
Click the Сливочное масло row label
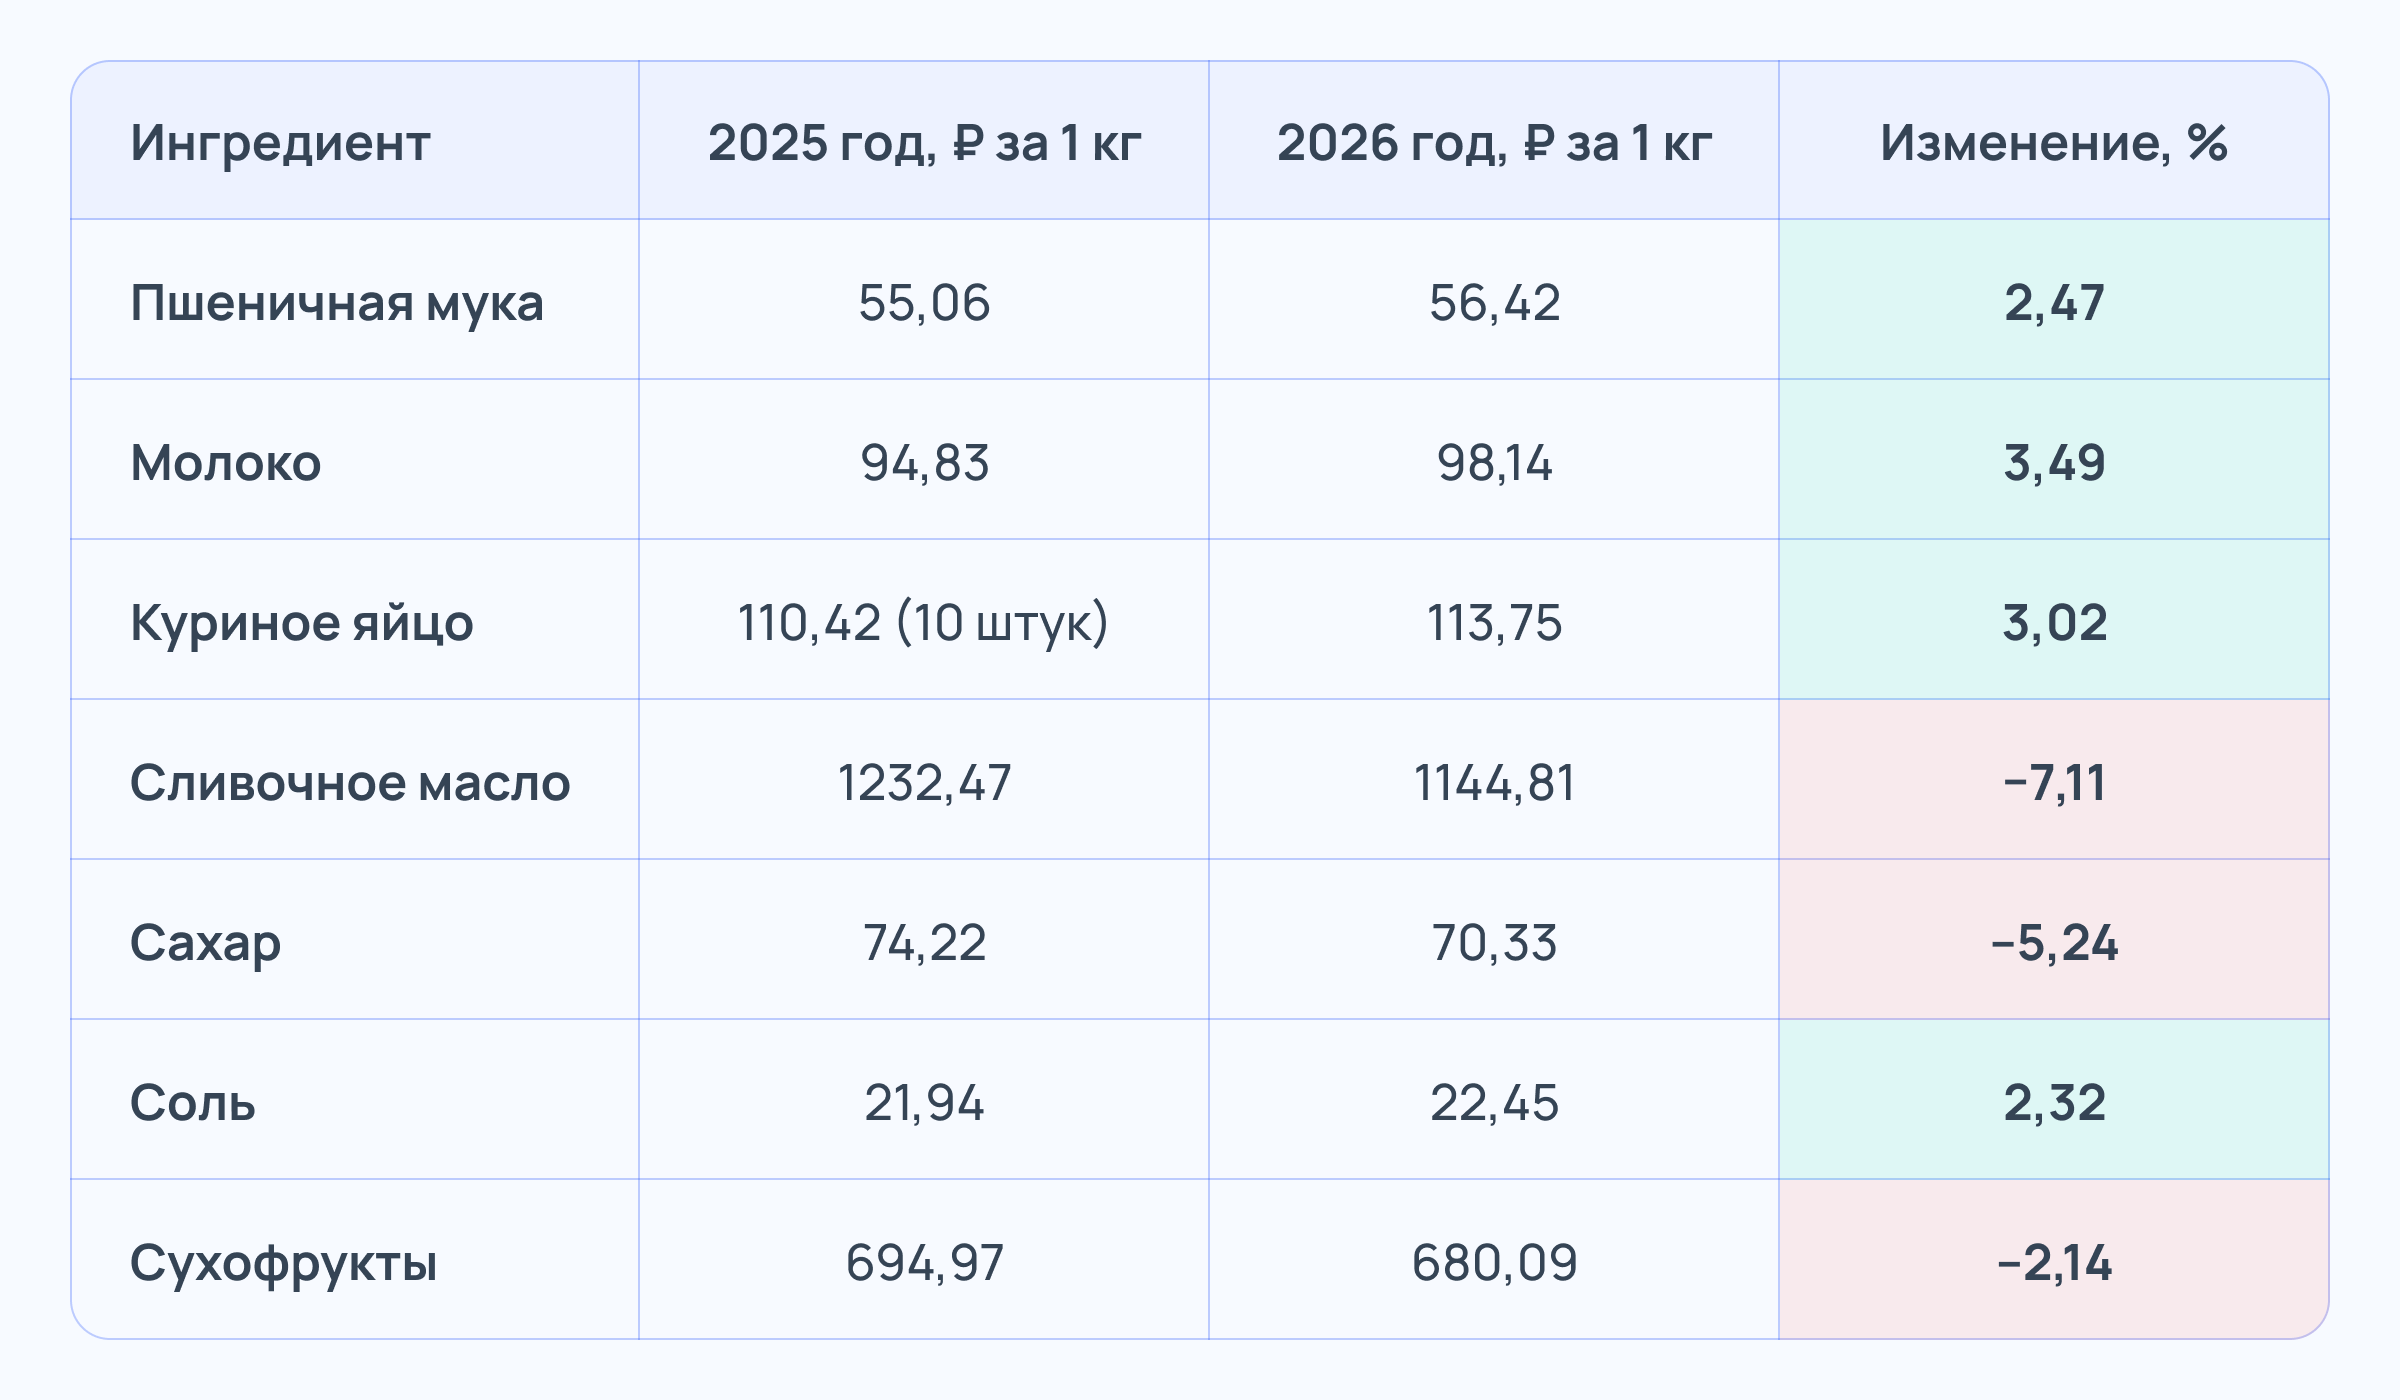pyautogui.click(x=350, y=782)
